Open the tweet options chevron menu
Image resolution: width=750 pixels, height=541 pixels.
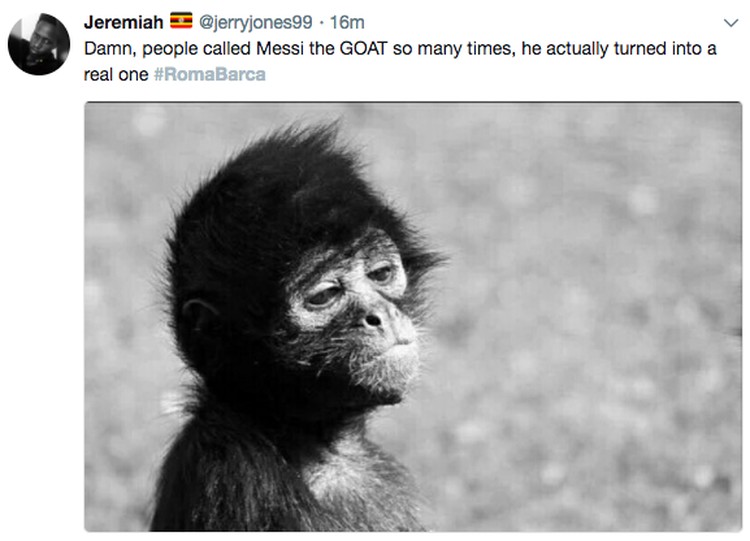(731, 23)
